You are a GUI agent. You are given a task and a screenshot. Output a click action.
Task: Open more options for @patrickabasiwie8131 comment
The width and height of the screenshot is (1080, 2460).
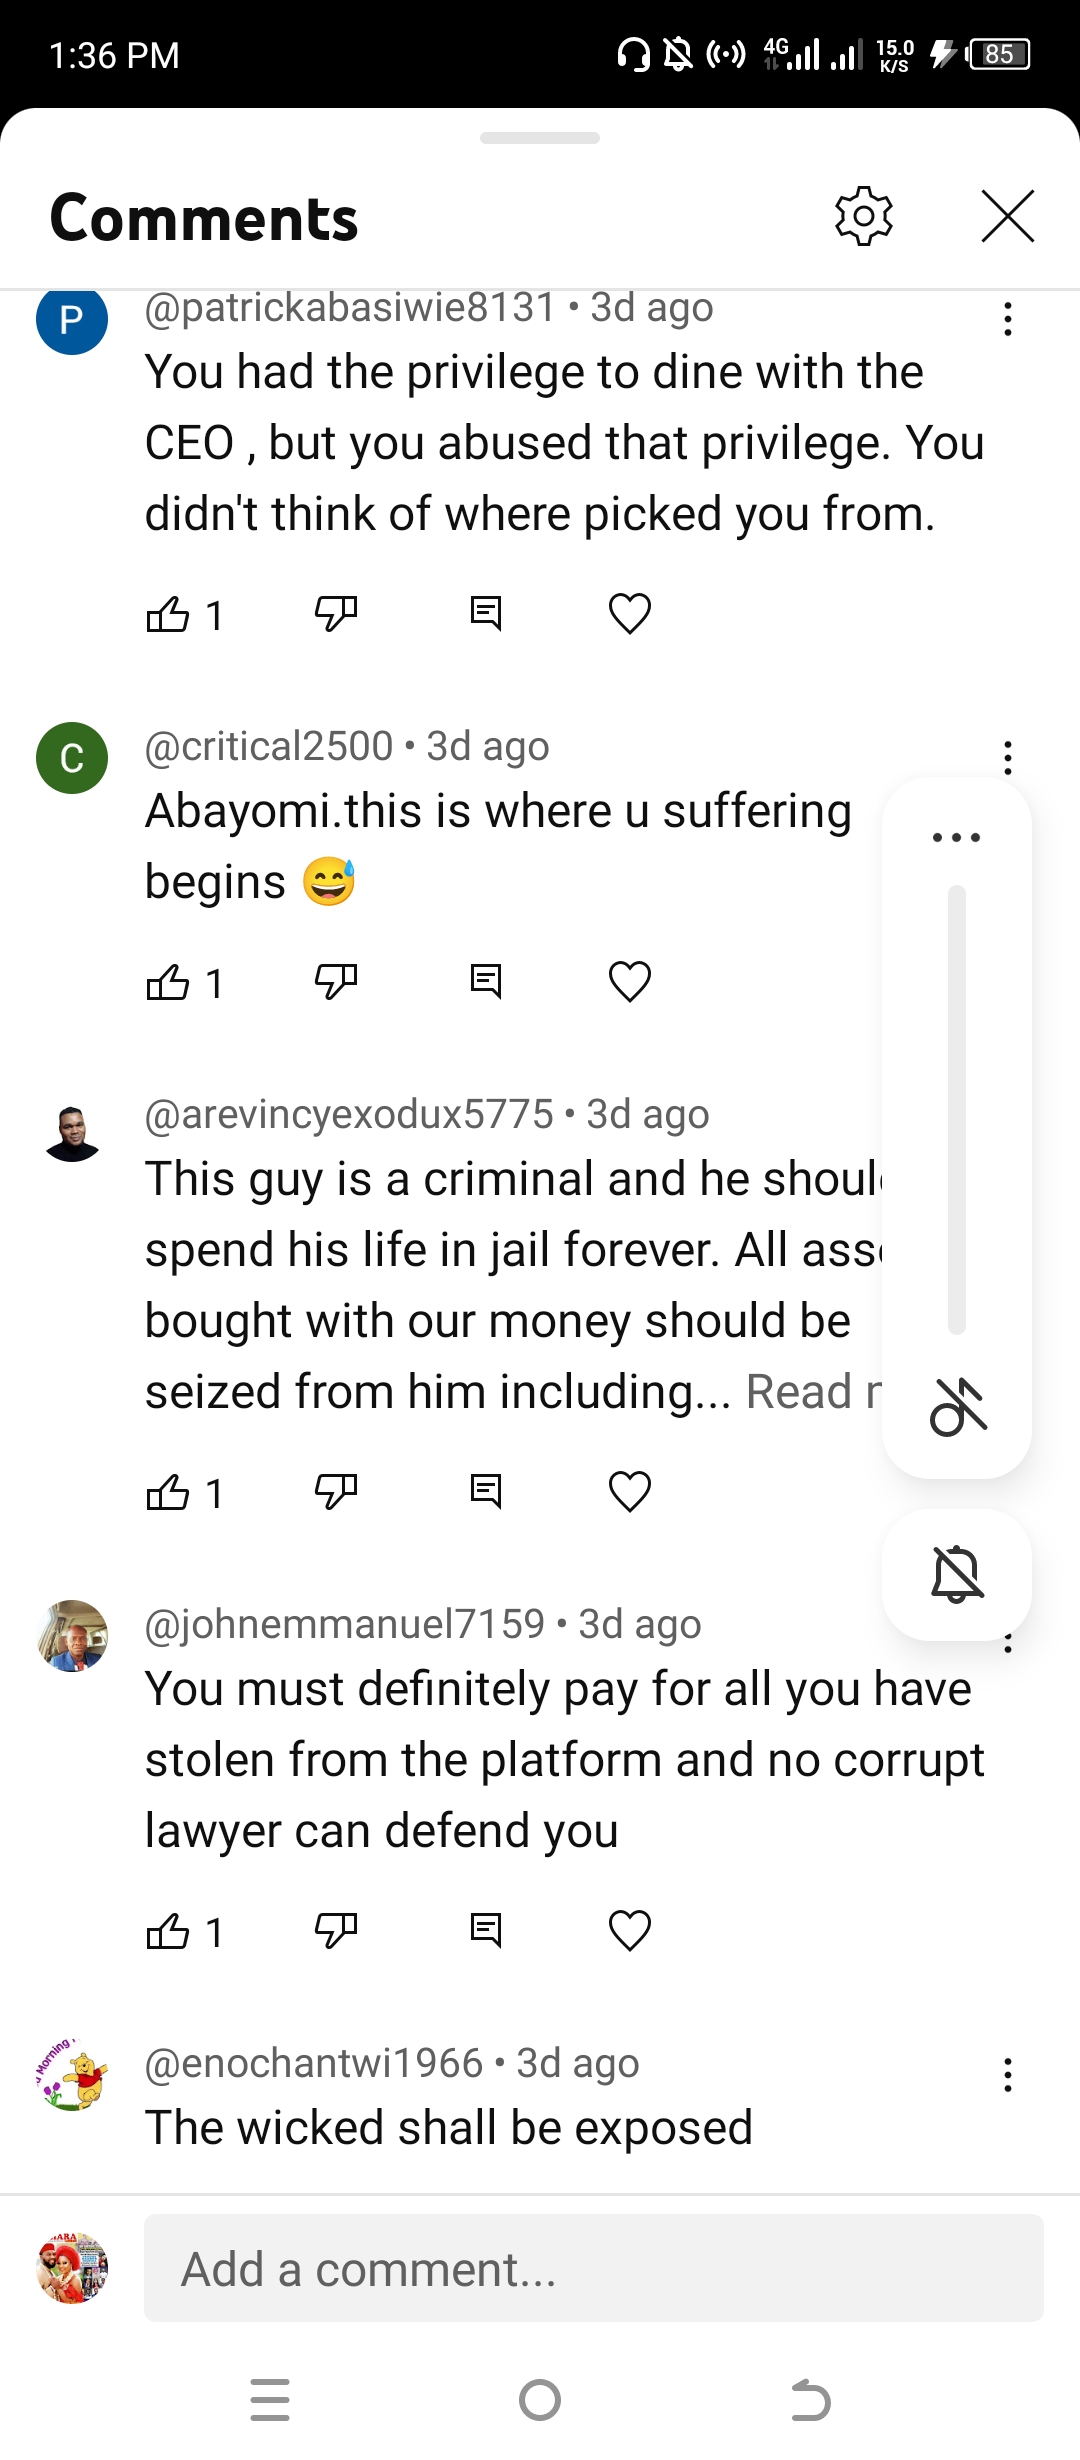[1008, 319]
